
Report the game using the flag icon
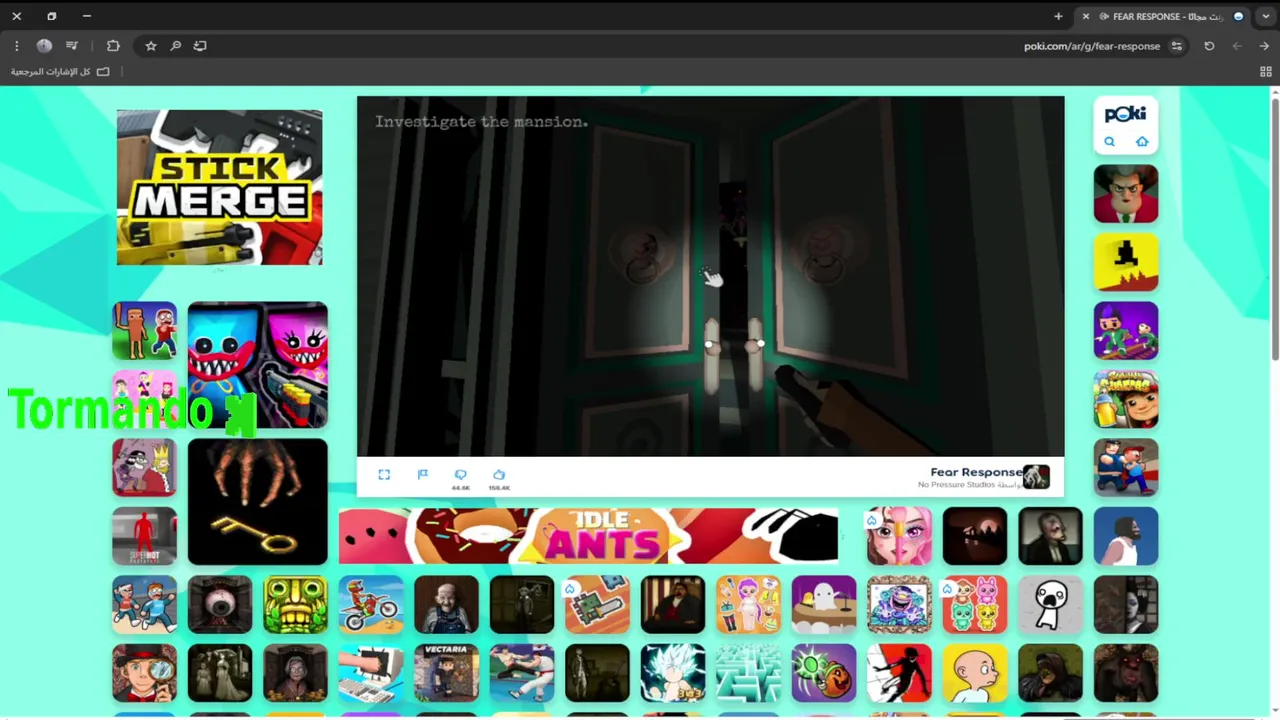[422, 475]
